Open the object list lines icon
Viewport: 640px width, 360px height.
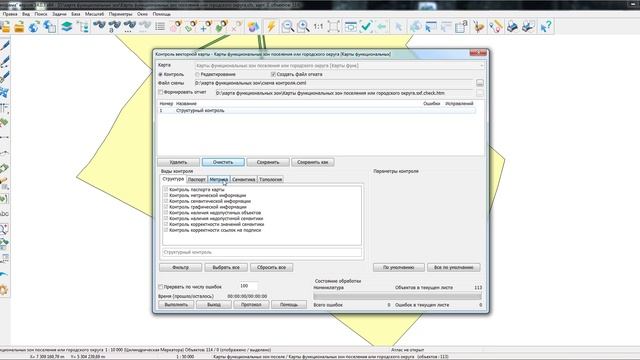pos(160,27)
